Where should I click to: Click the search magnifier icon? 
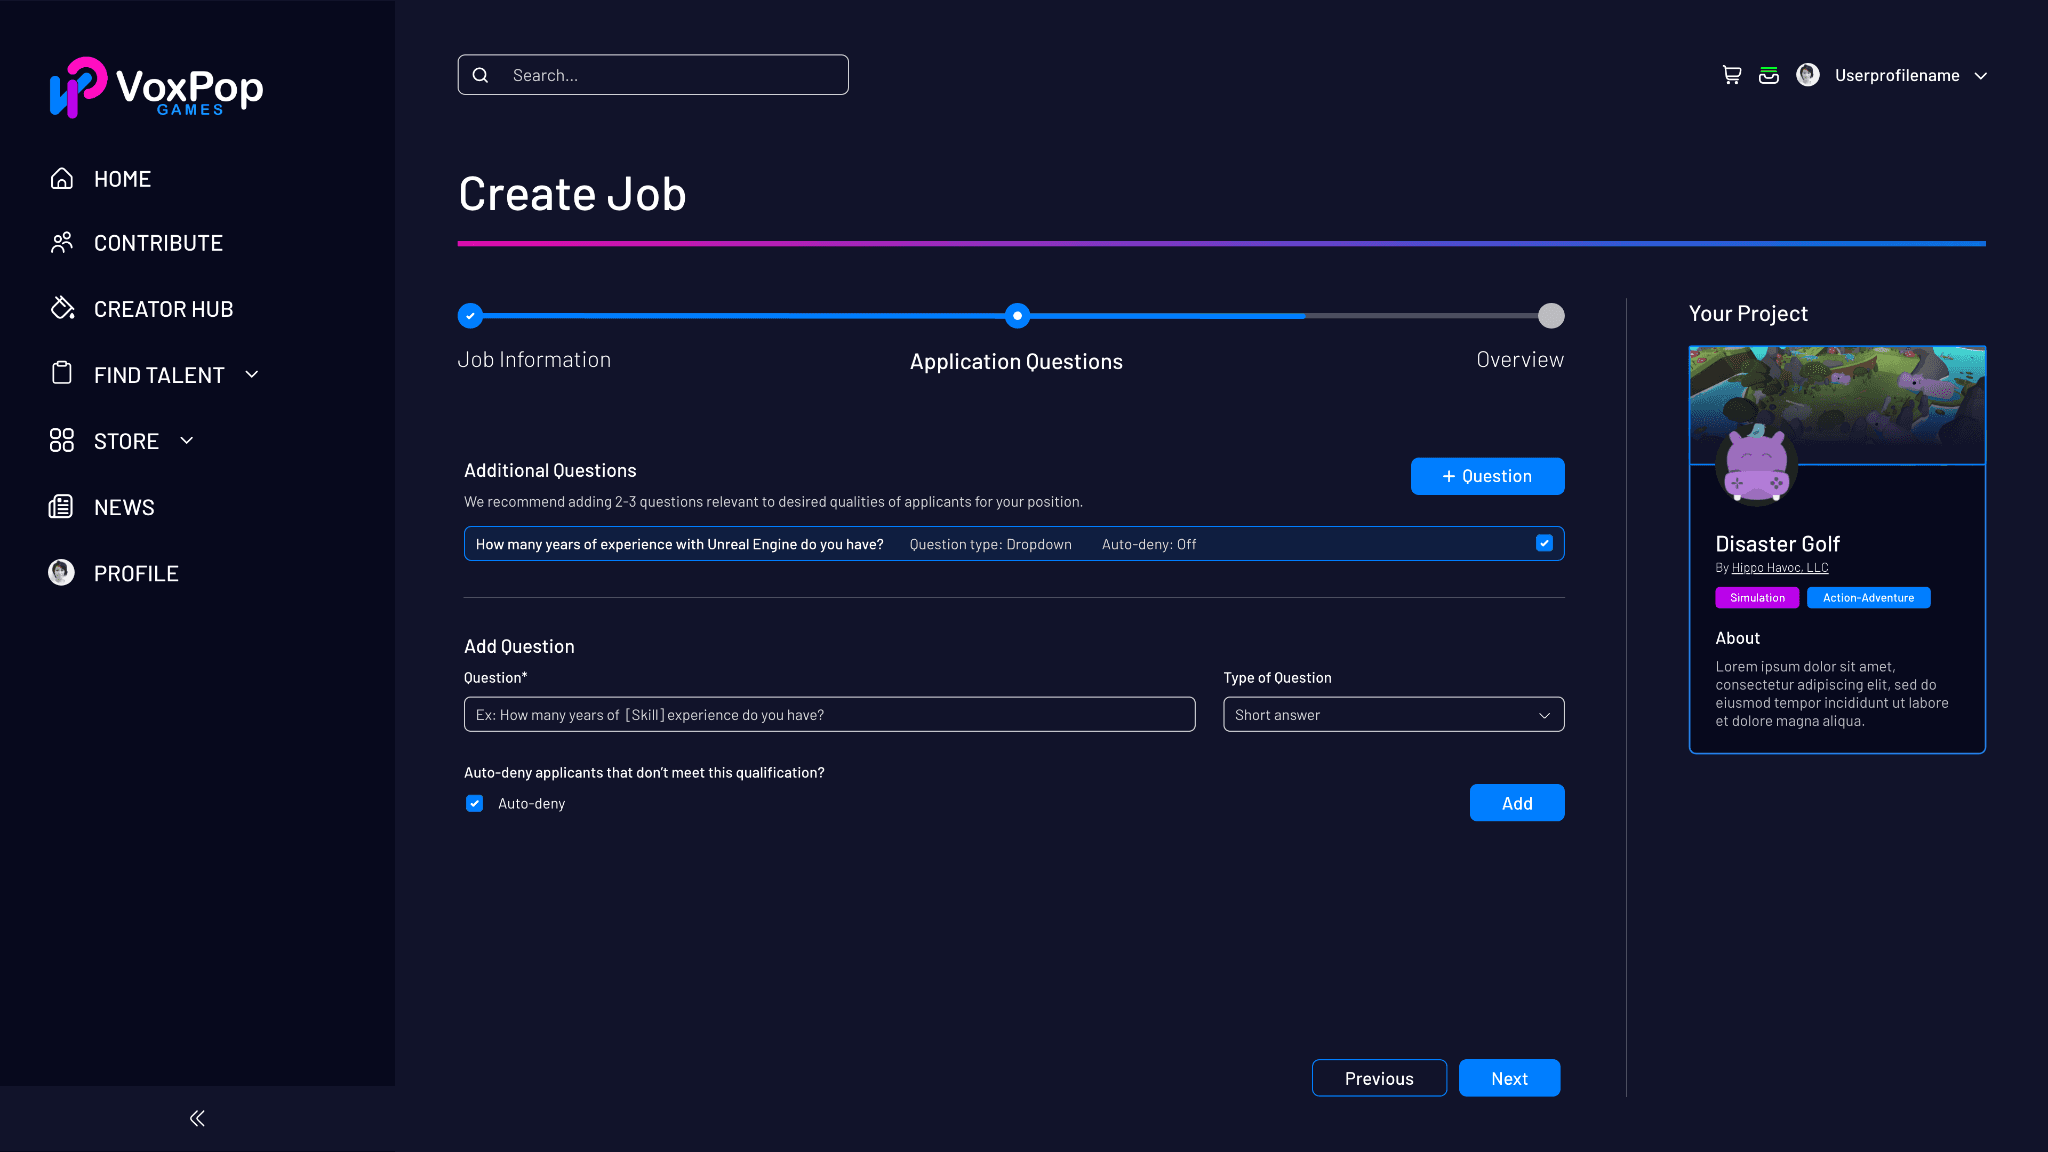click(x=480, y=75)
